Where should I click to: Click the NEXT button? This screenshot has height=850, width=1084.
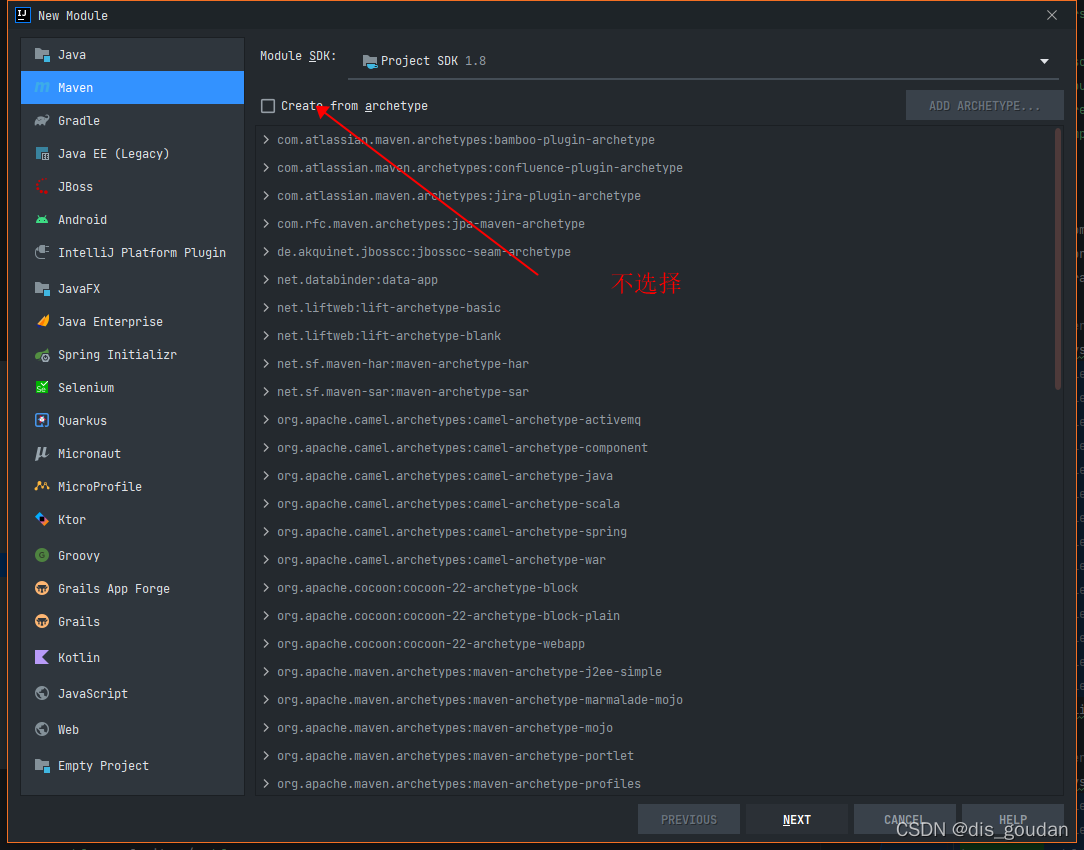pyautogui.click(x=796, y=820)
